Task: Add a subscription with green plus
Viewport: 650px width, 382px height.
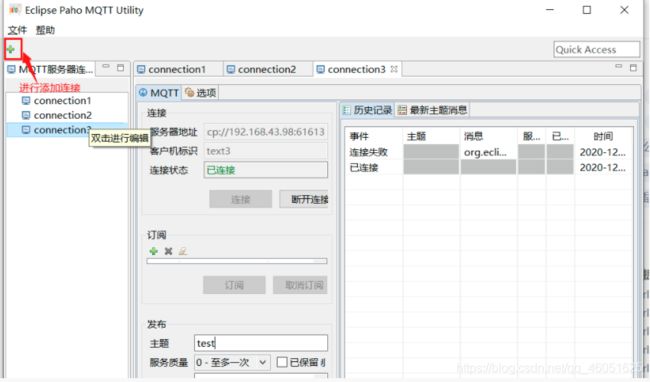Action: point(154,251)
